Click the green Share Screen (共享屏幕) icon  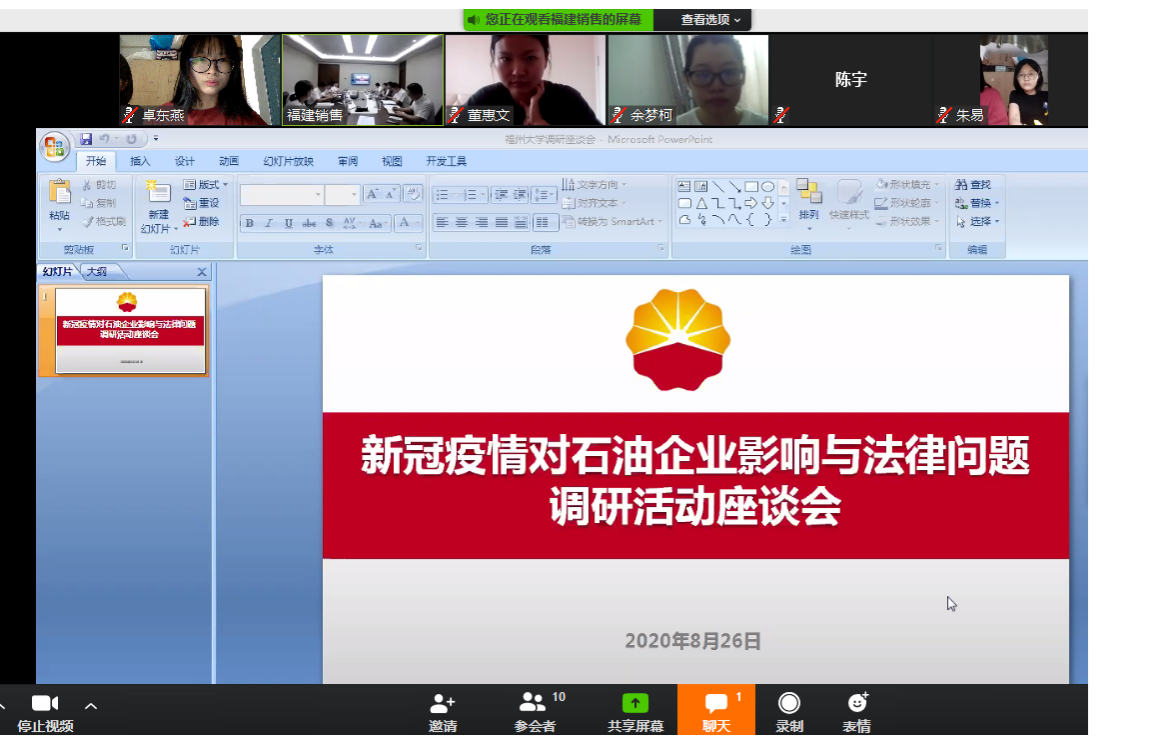click(x=635, y=704)
